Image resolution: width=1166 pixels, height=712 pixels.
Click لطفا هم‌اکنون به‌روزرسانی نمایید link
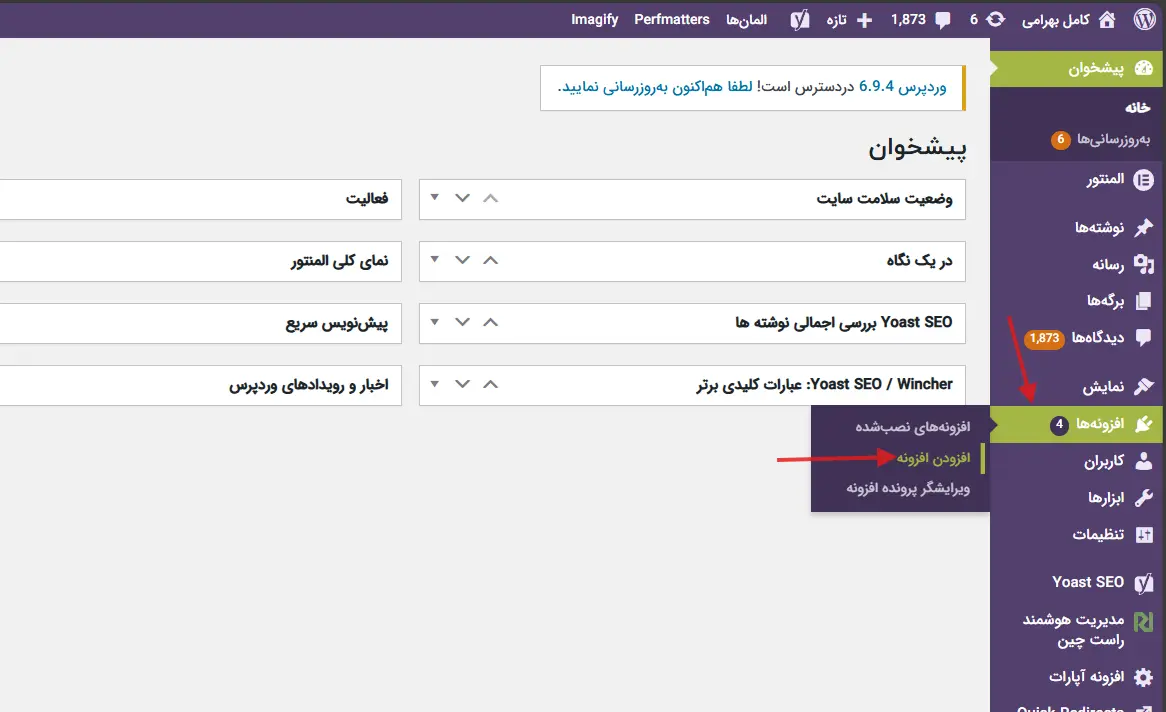654,87
